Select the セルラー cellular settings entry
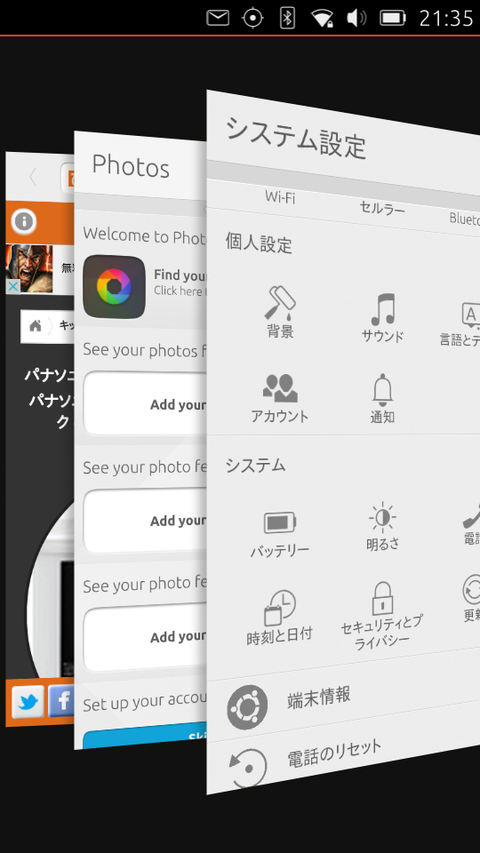The height and width of the screenshot is (853, 480). (382, 208)
